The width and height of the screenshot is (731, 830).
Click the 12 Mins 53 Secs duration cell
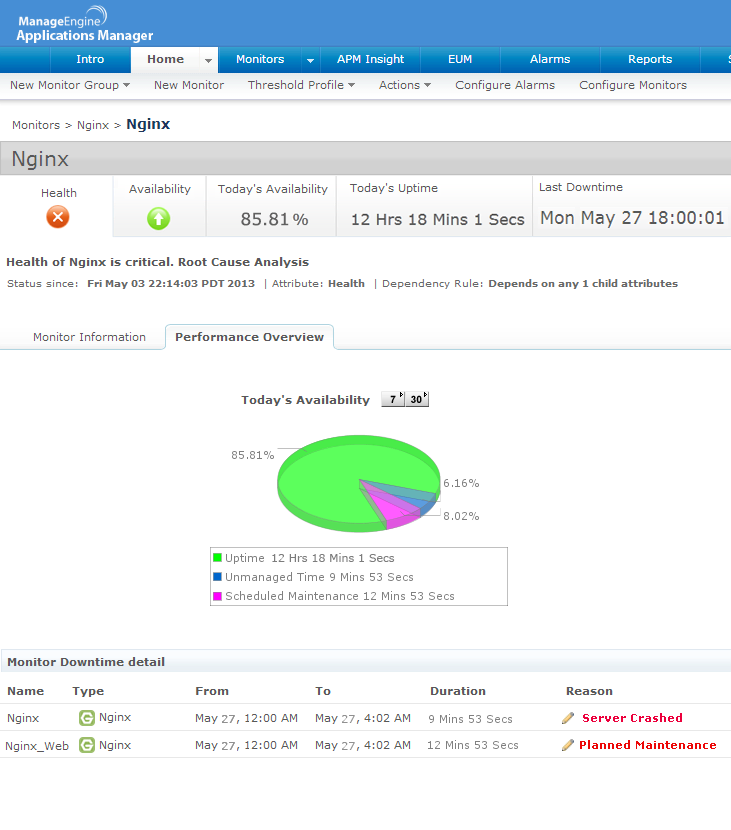473,745
